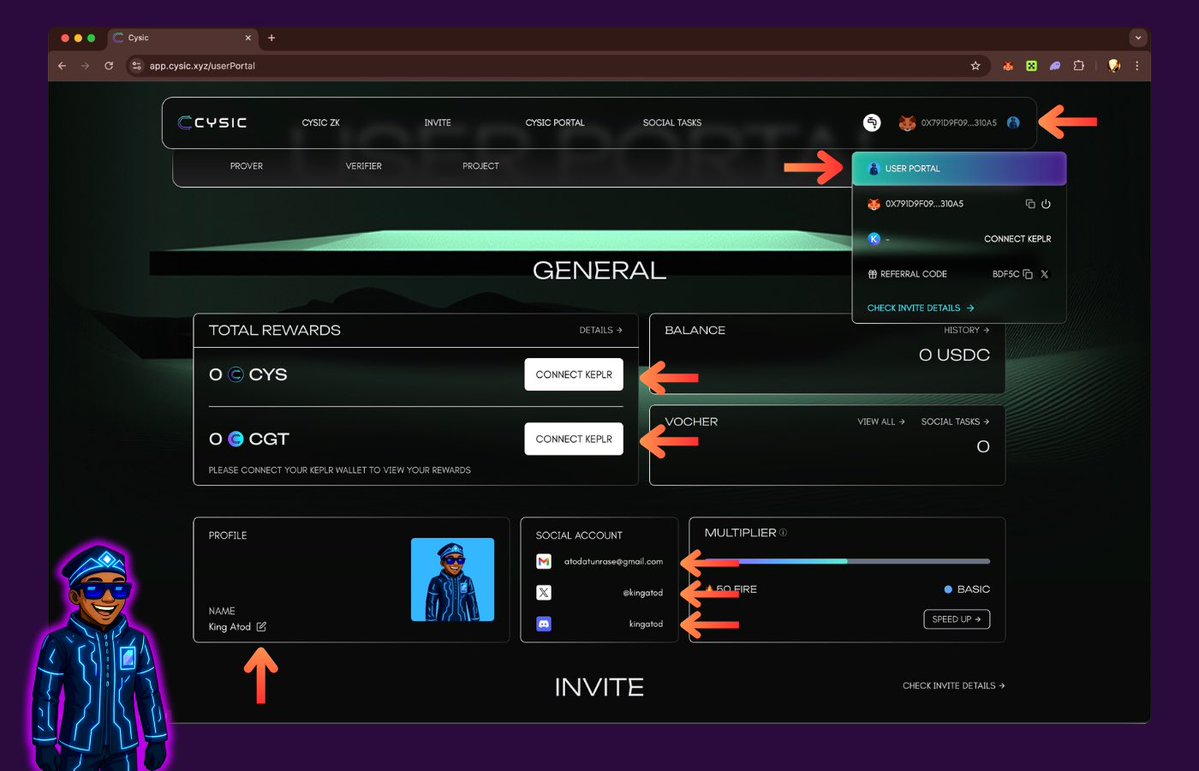Select the PROJECT sub-tab
The height and width of the screenshot is (771, 1199).
[x=480, y=166]
